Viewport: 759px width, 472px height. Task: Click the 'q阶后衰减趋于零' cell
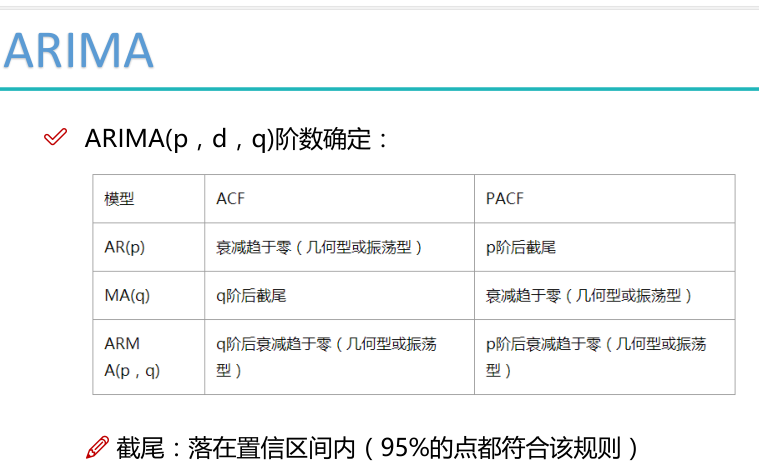coord(339,357)
